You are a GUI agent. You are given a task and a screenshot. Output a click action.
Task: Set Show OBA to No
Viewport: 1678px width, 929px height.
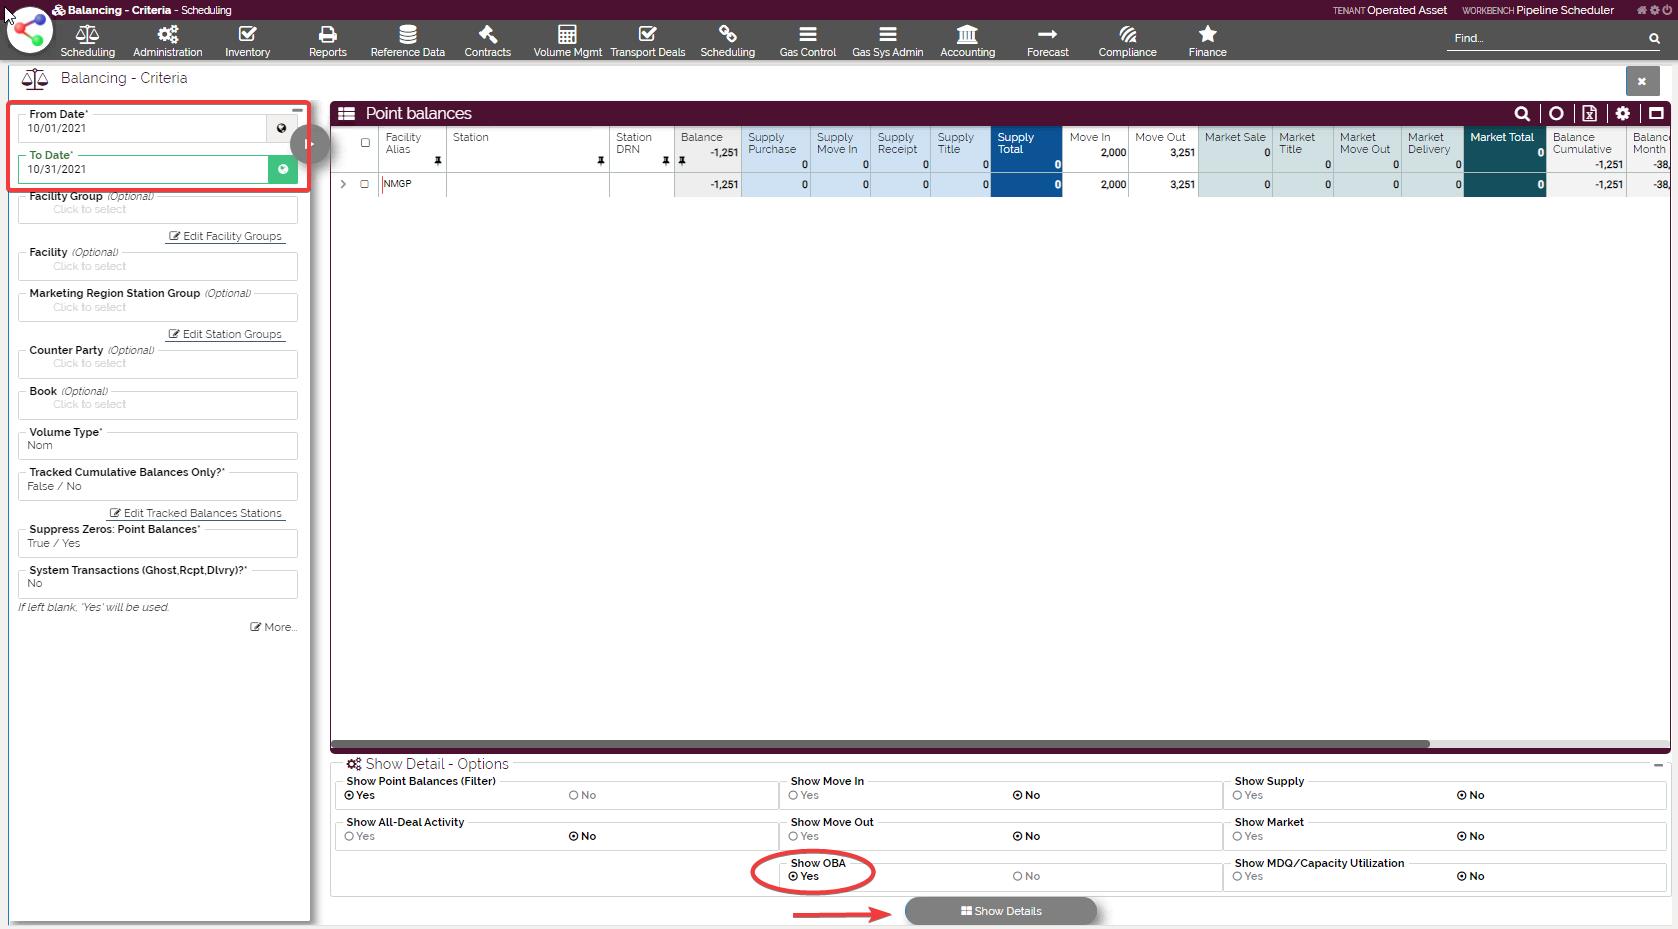coord(1018,877)
